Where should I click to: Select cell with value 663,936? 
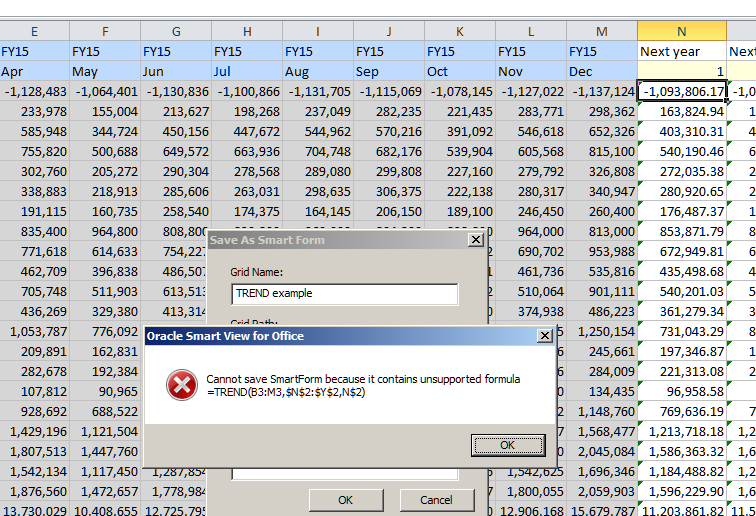tap(247, 151)
